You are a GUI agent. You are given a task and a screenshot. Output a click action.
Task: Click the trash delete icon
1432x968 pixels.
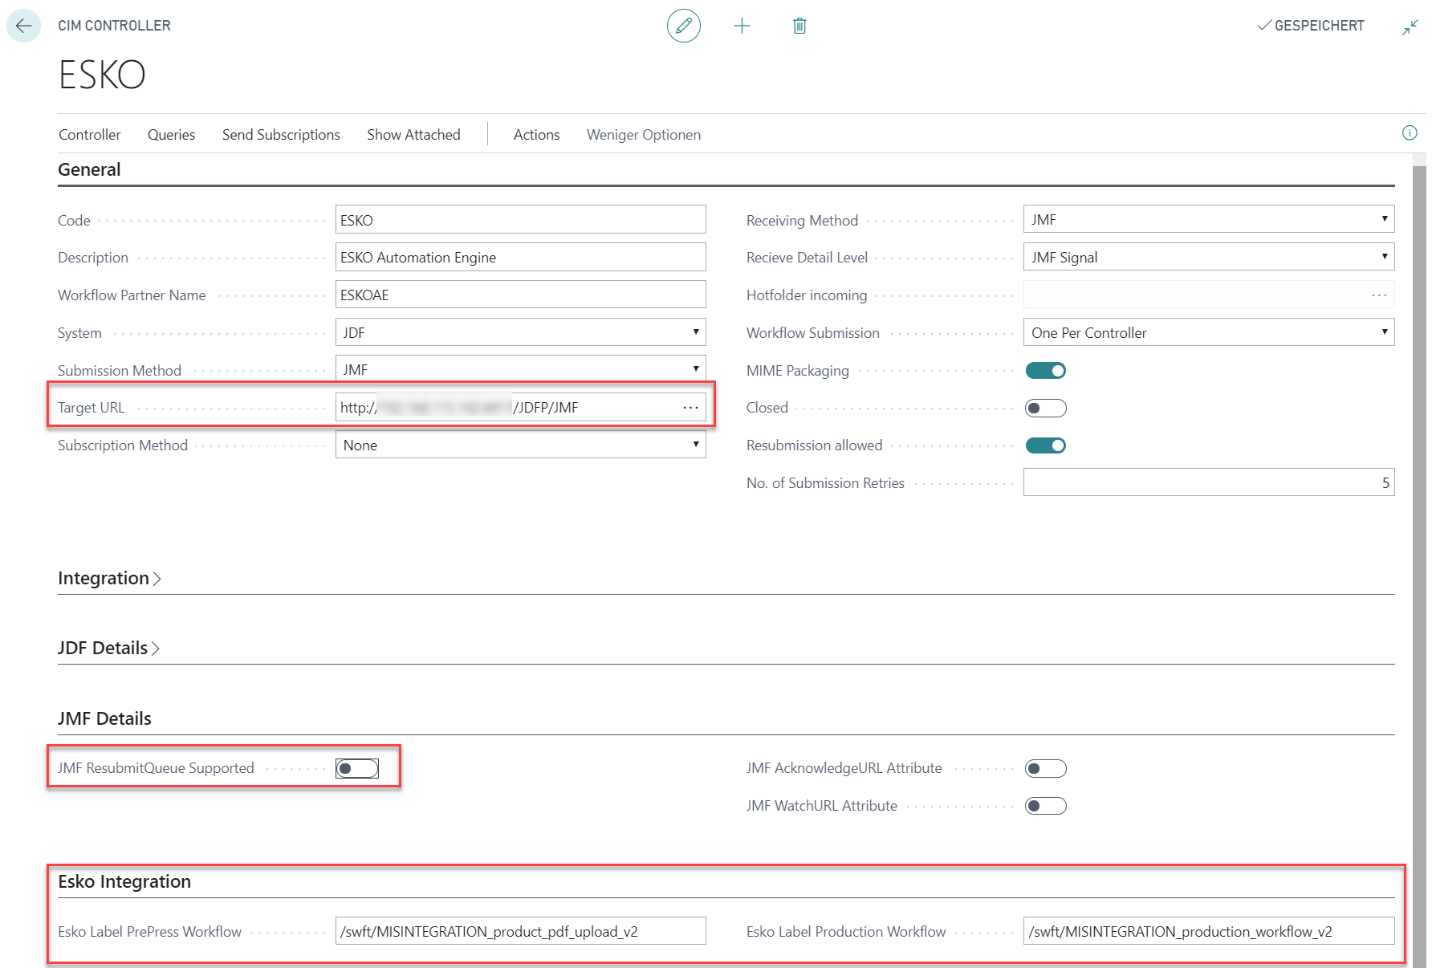point(800,26)
